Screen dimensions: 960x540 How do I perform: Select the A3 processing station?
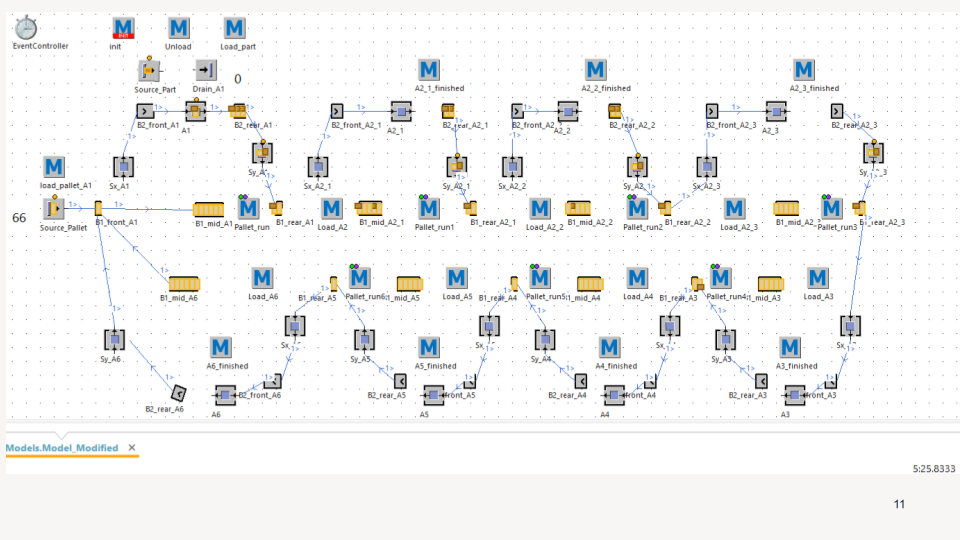(x=794, y=396)
